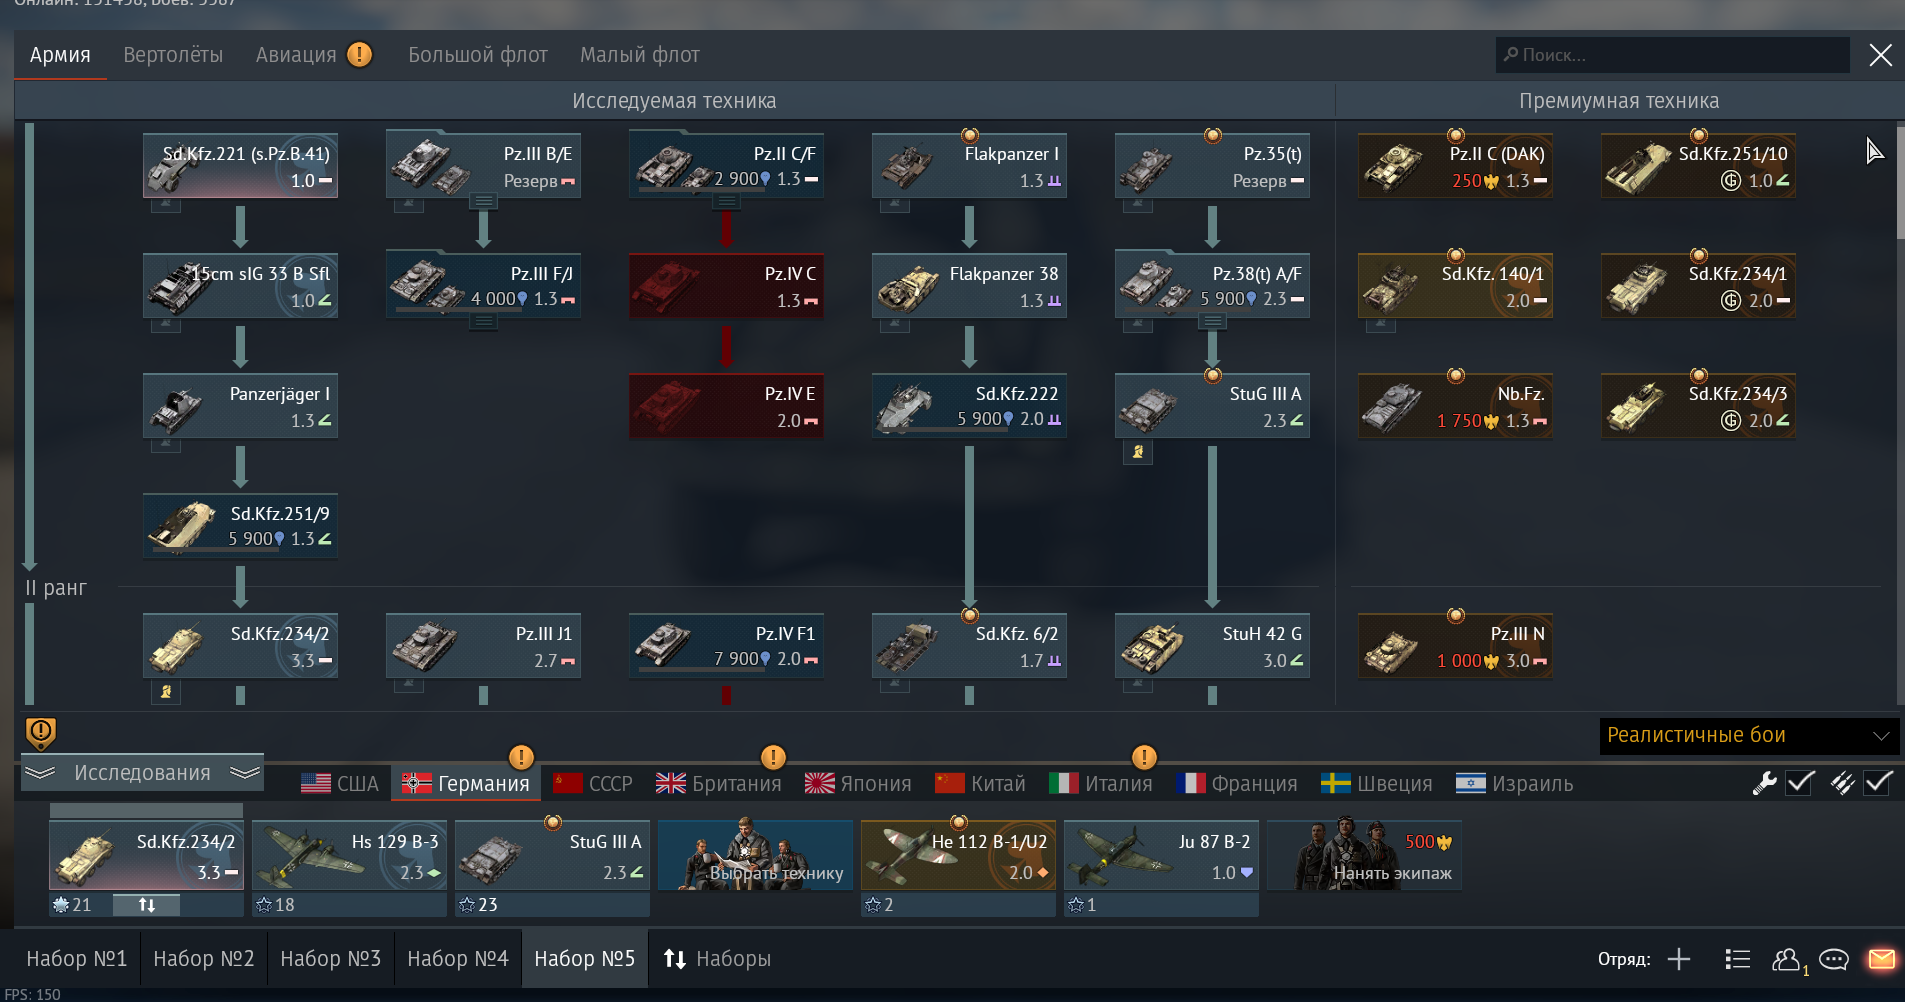Select Hs 129 B-3 crew slot

pyautogui.click(x=349, y=855)
